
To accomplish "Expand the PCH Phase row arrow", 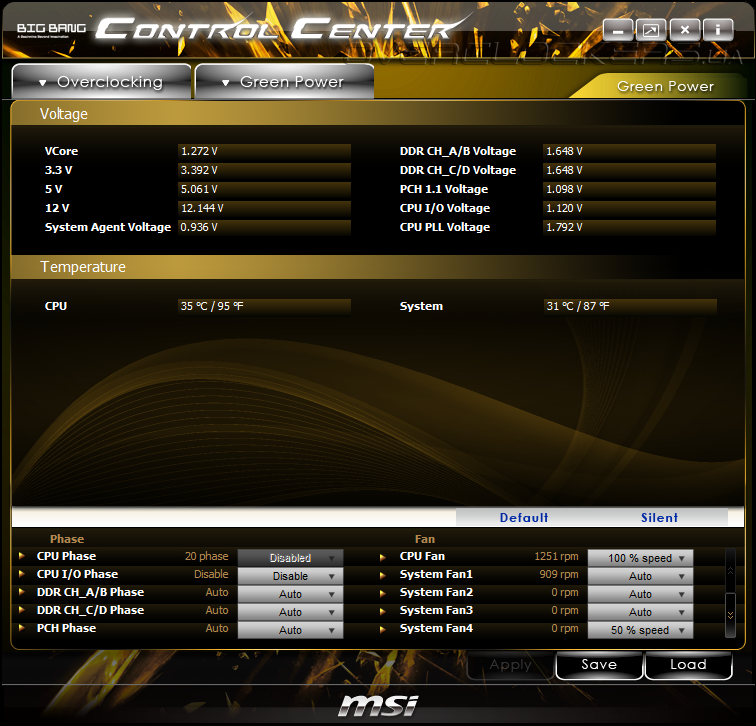I will (22, 628).
